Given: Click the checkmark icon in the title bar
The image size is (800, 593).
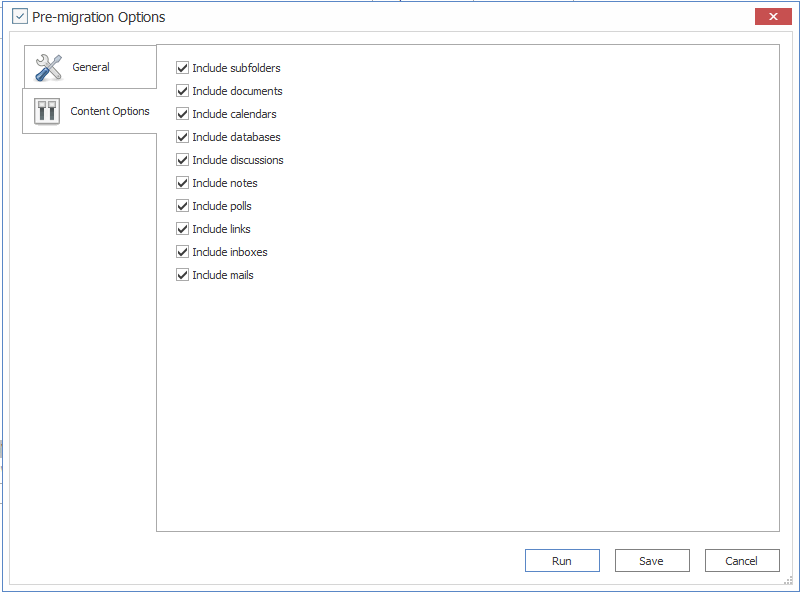Looking at the screenshot, I should click(19, 16).
